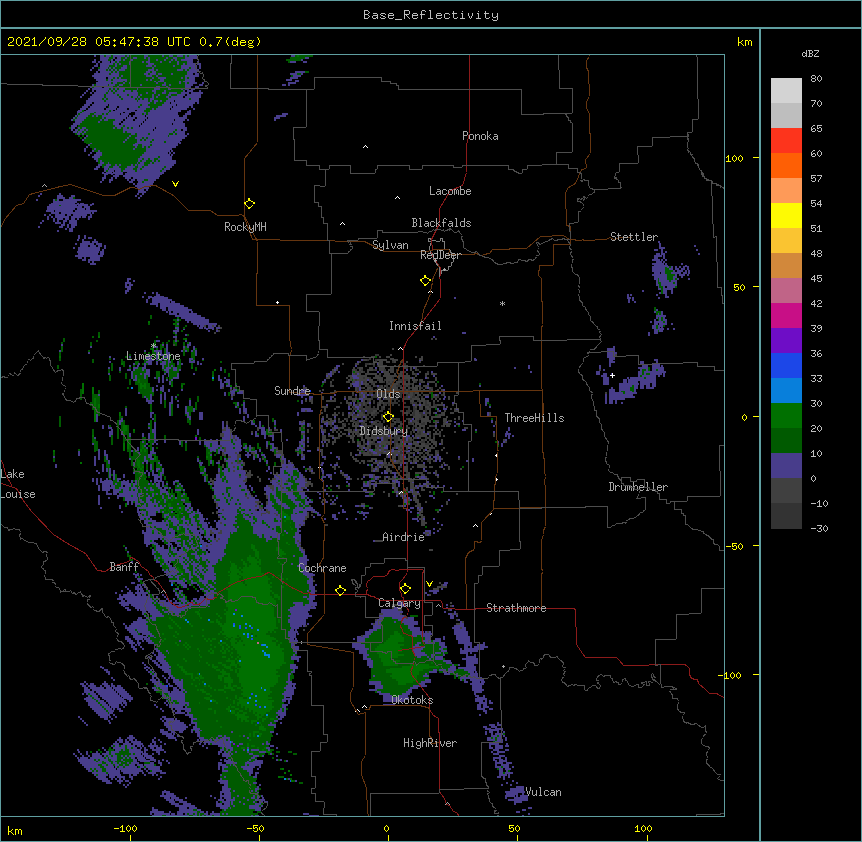Screen dimensions: 862x842
Task: Select the white asterisk marker east of Innisfail
Action: 502,303
